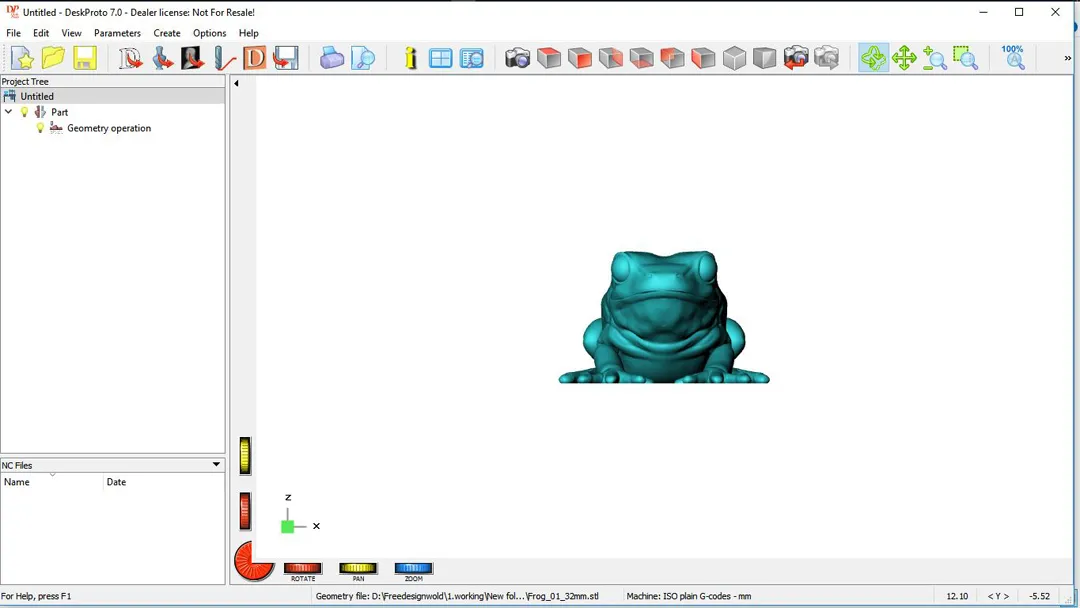The height and width of the screenshot is (608, 1080).
Task: Select the front view cube icon
Action: coord(580,58)
